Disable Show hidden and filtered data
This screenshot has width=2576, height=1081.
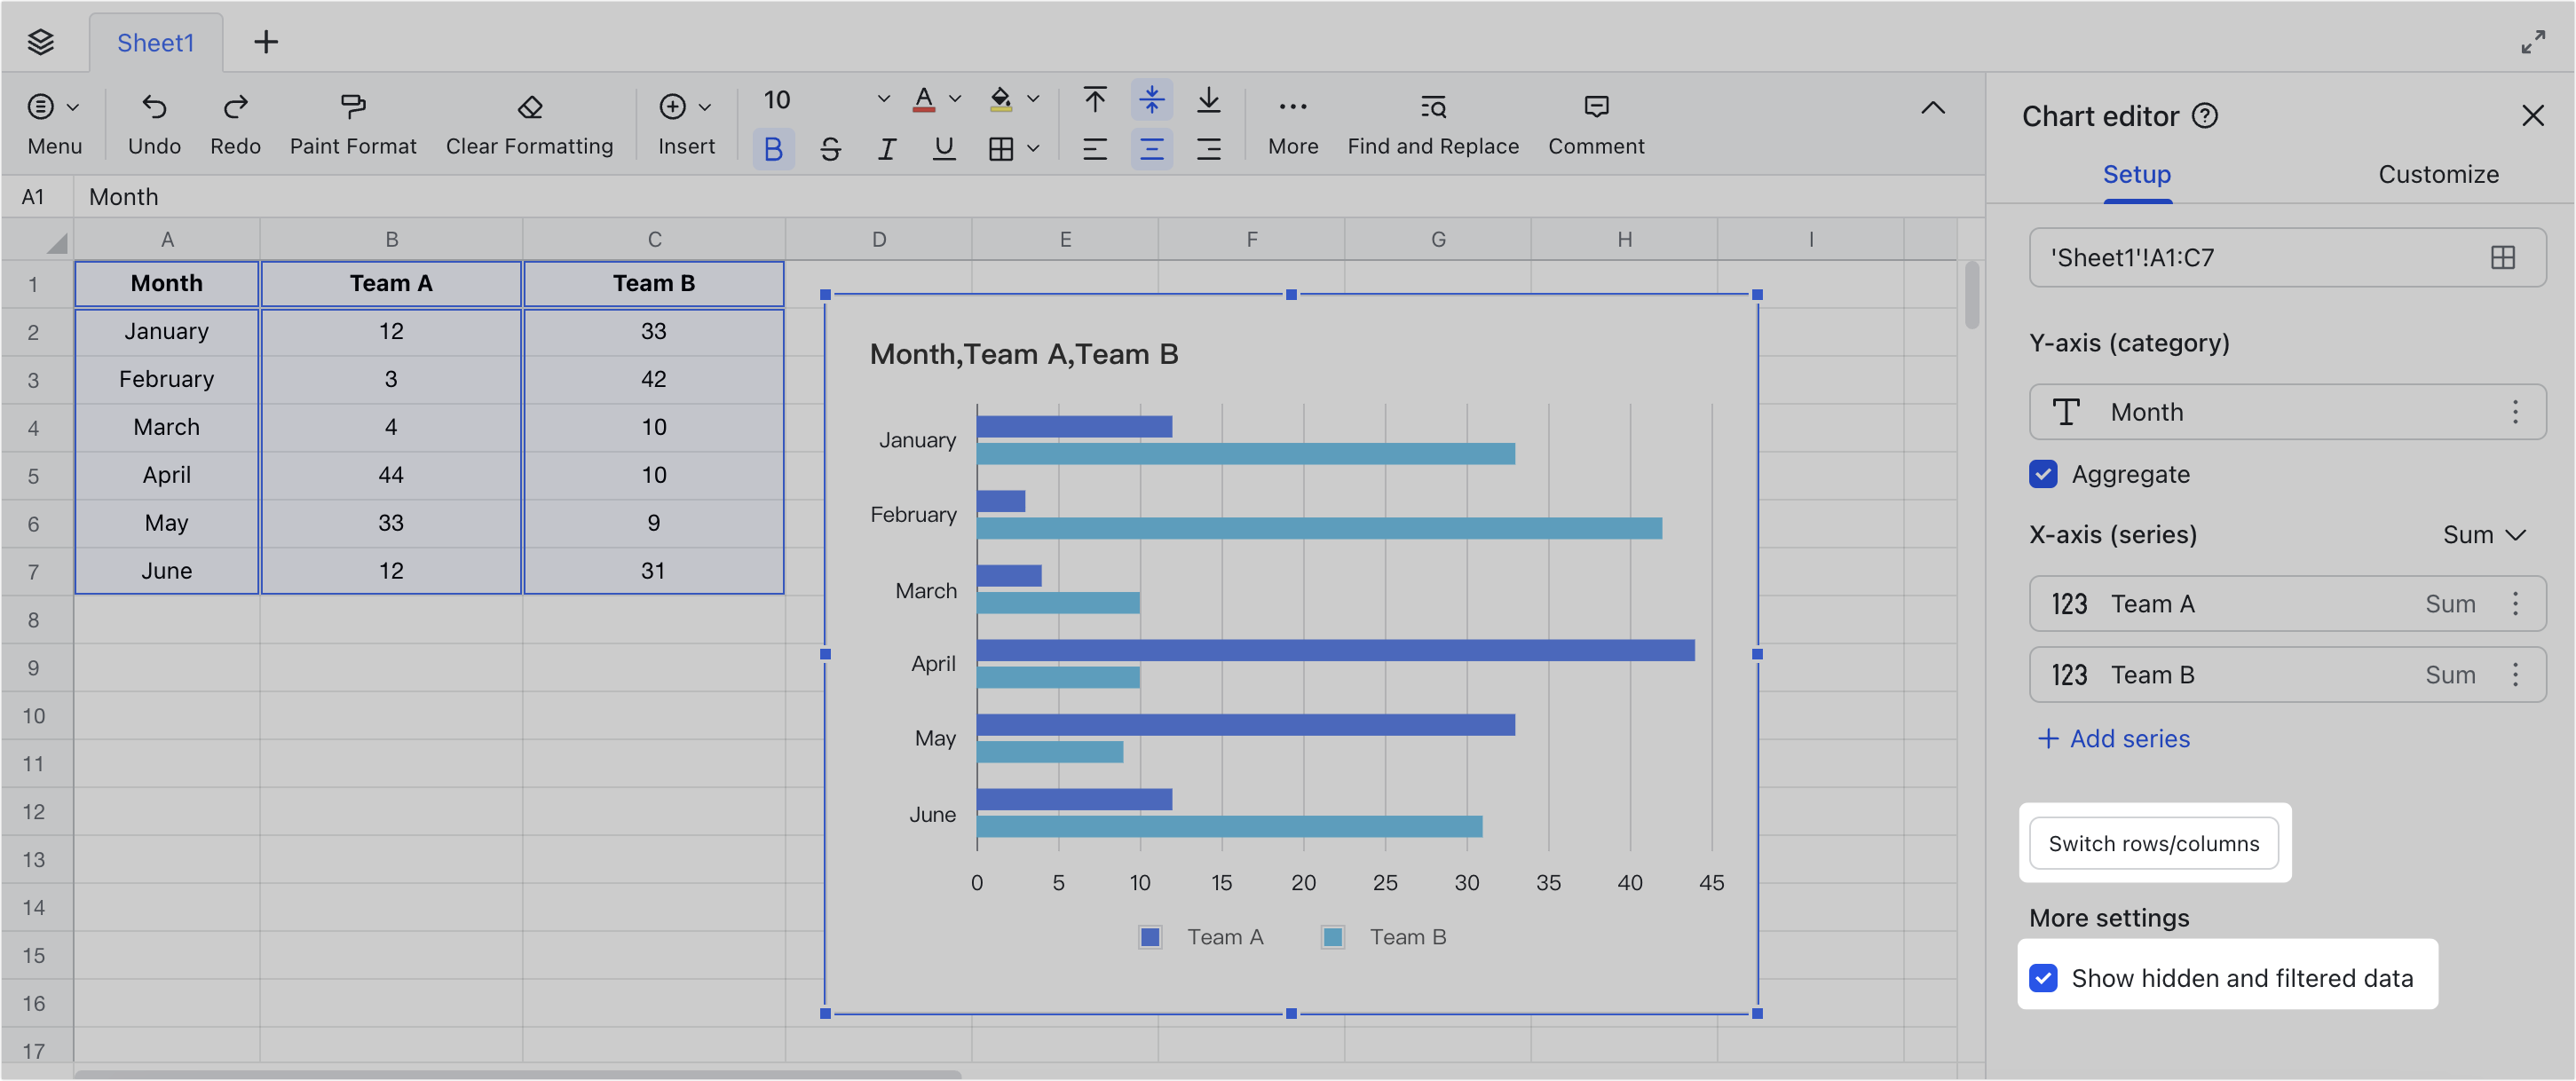[x=2043, y=978]
